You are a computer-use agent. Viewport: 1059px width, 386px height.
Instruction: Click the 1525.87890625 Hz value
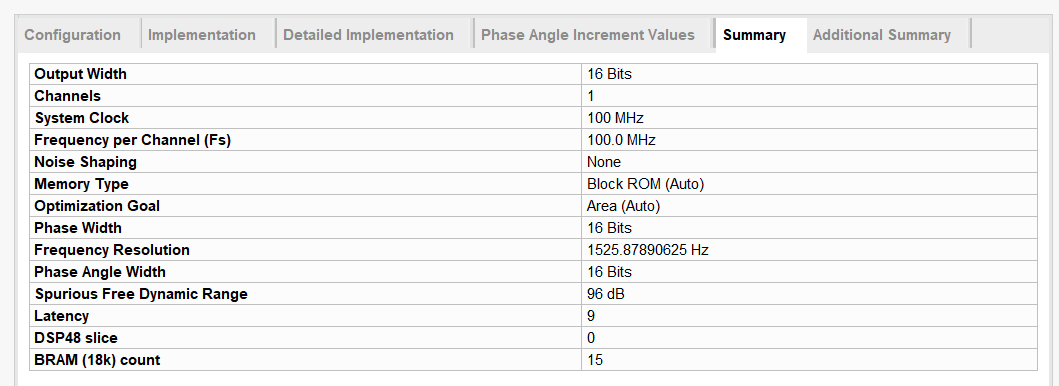[x=647, y=250]
